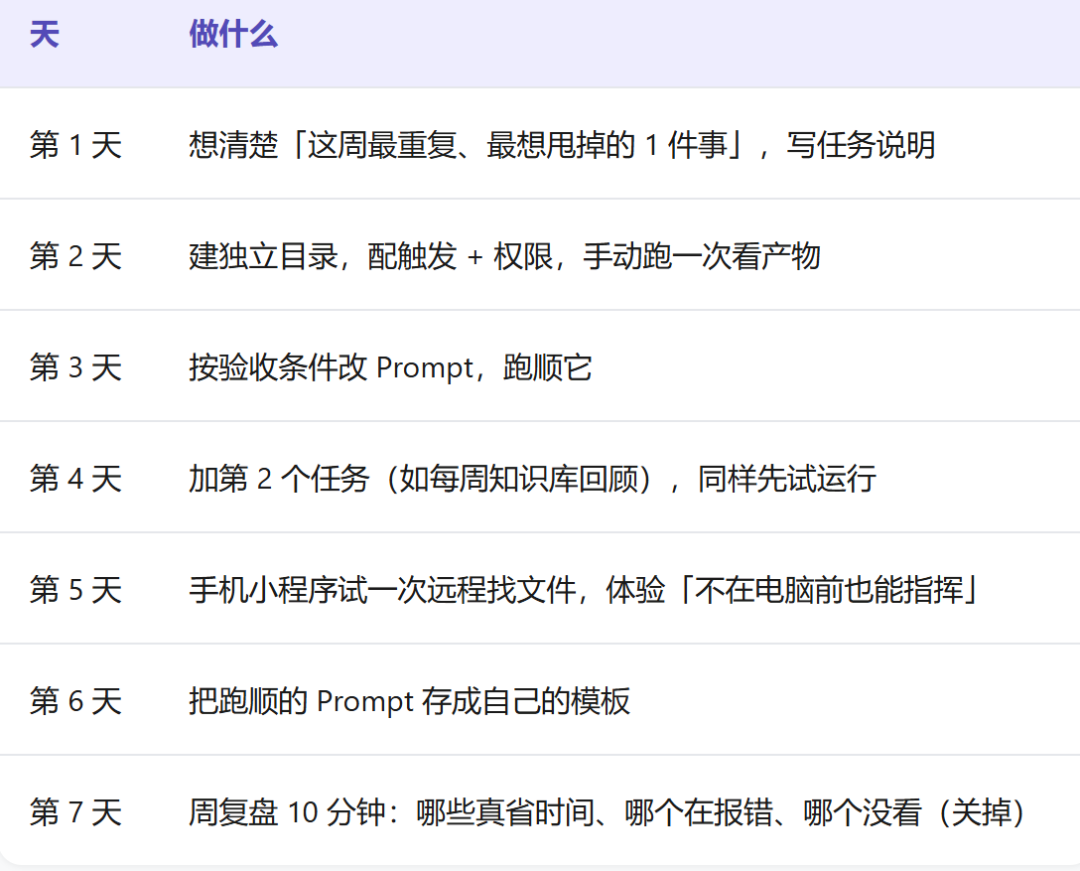The width and height of the screenshot is (1080, 871).
Task: Click the word Prompt in day 3 row
Action: point(425,368)
